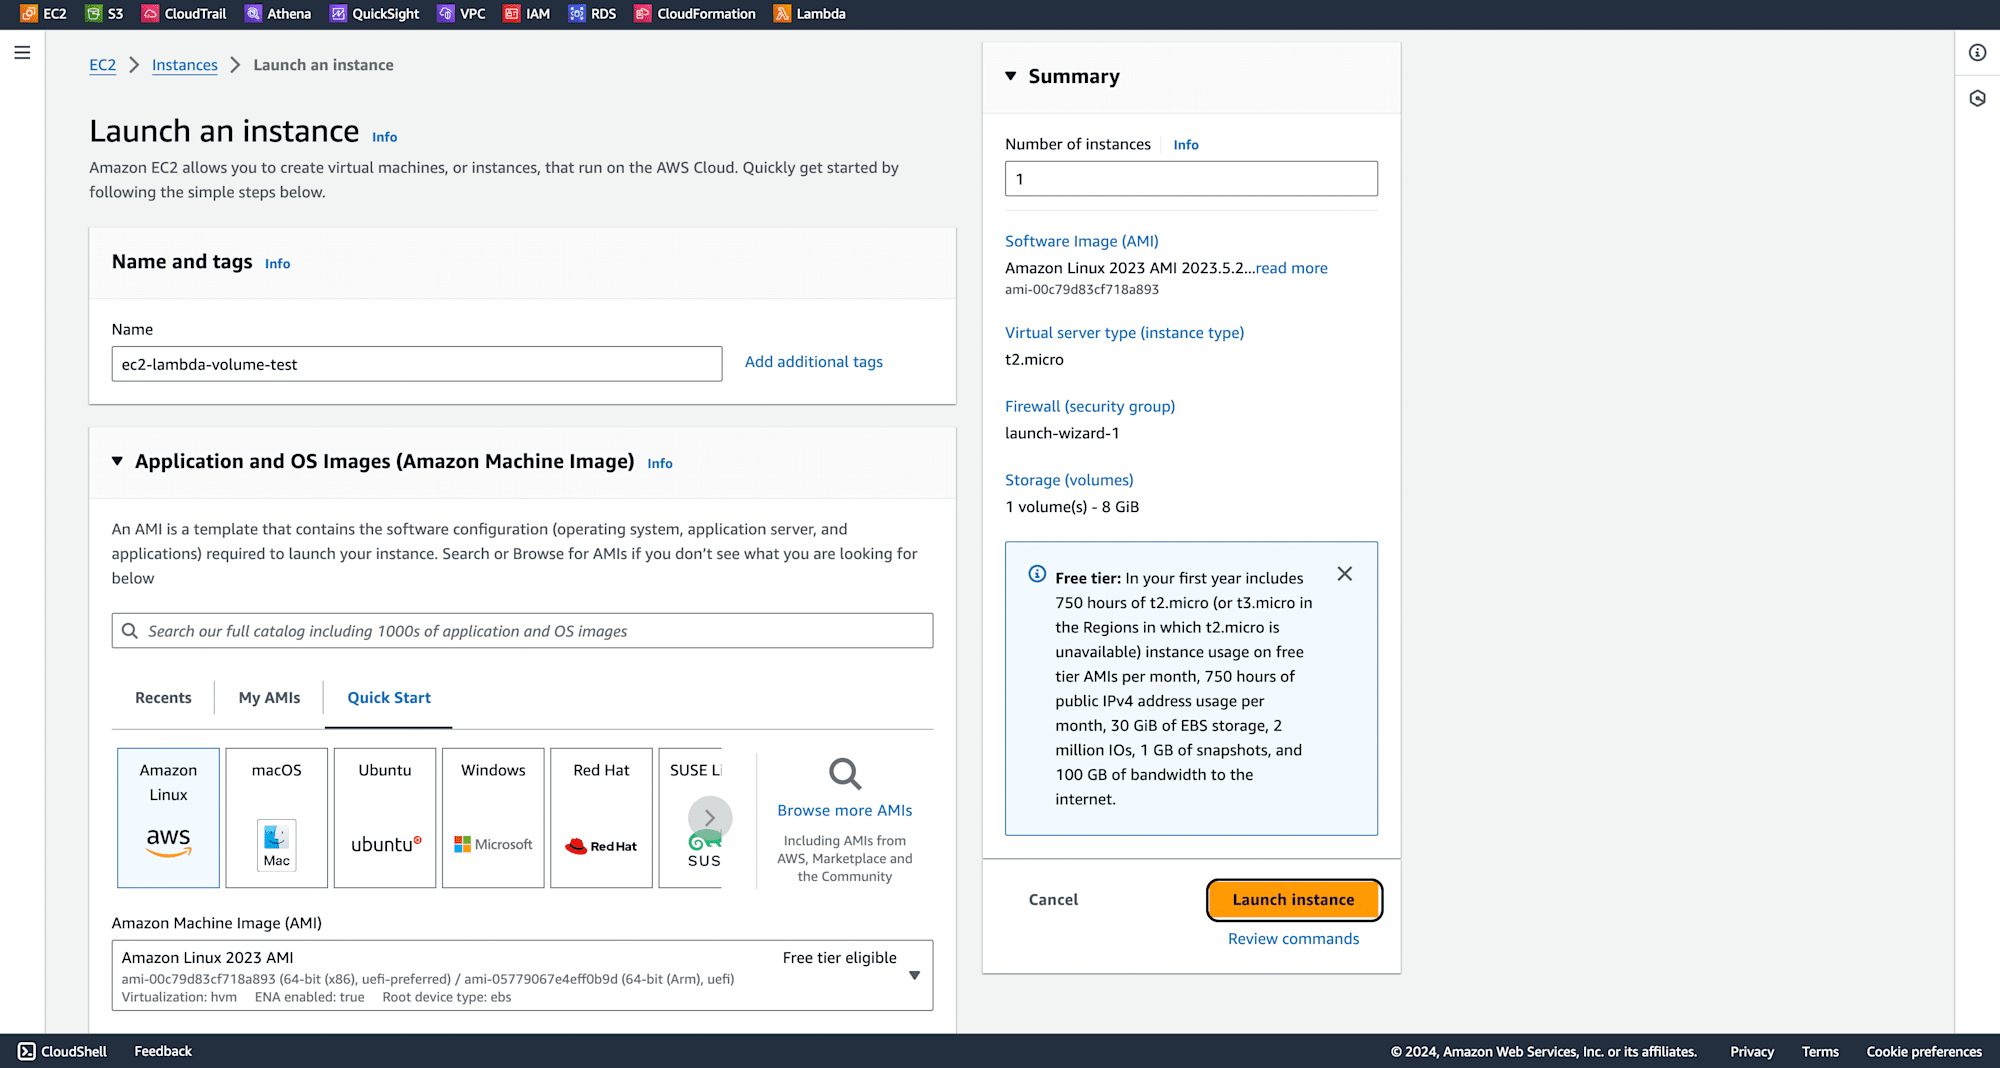The height and width of the screenshot is (1068, 2000).
Task: Click Add additional tags link
Action: tap(814, 362)
